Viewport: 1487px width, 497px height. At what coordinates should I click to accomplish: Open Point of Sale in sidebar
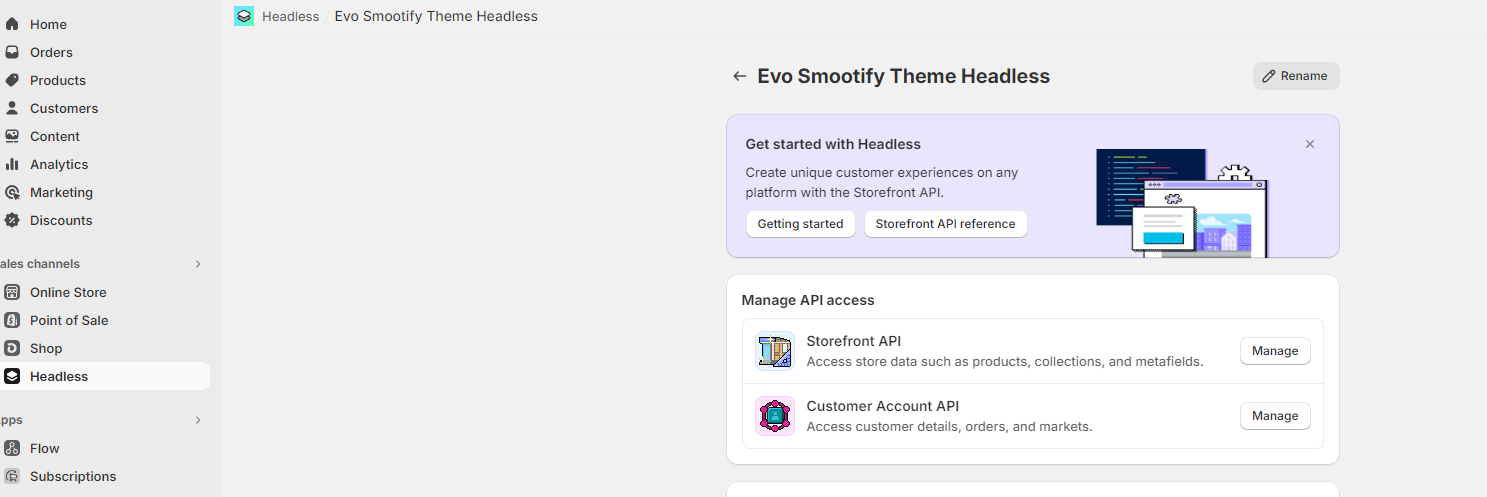point(69,320)
